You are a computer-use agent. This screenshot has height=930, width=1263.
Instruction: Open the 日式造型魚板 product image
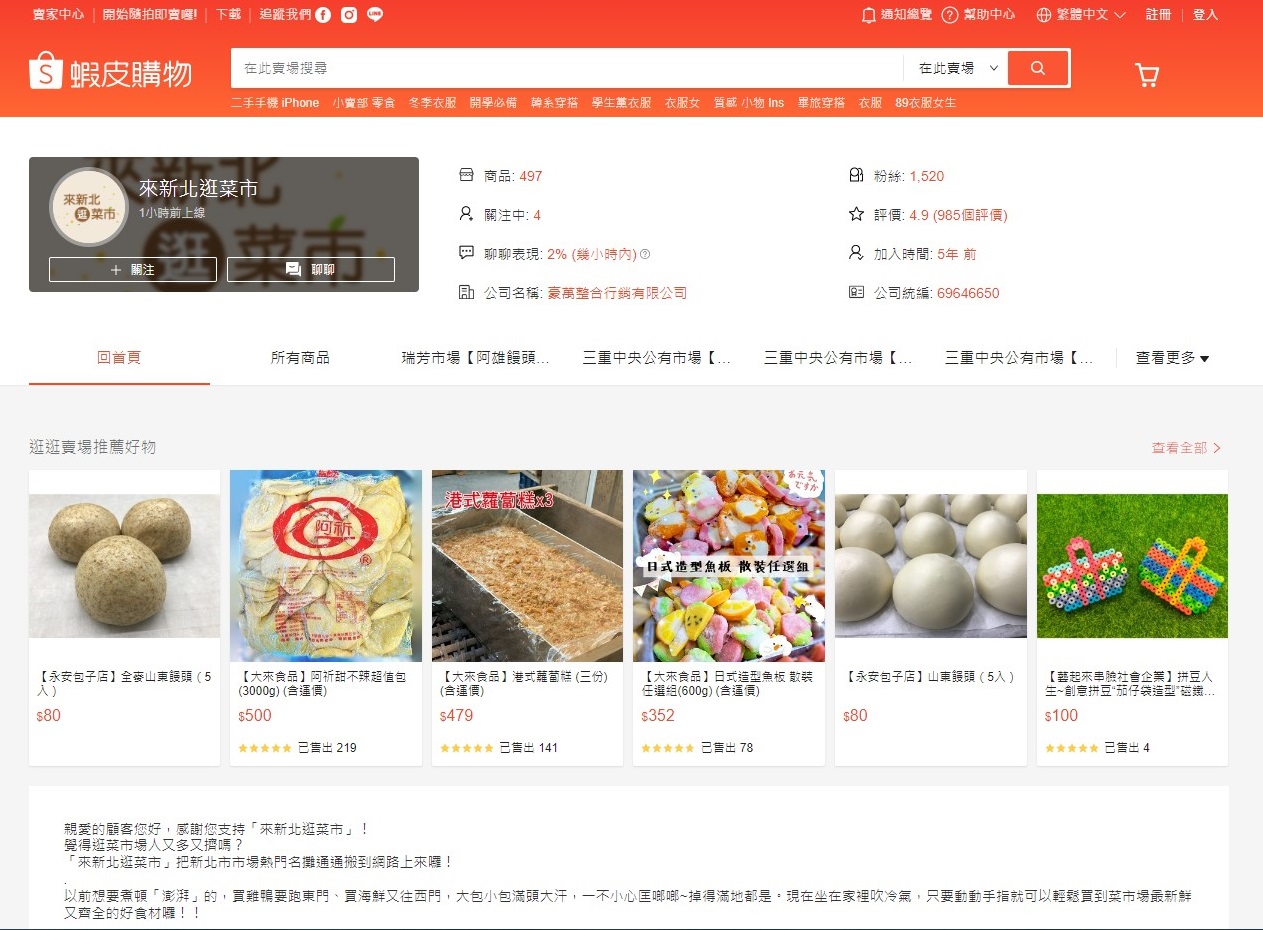click(729, 566)
